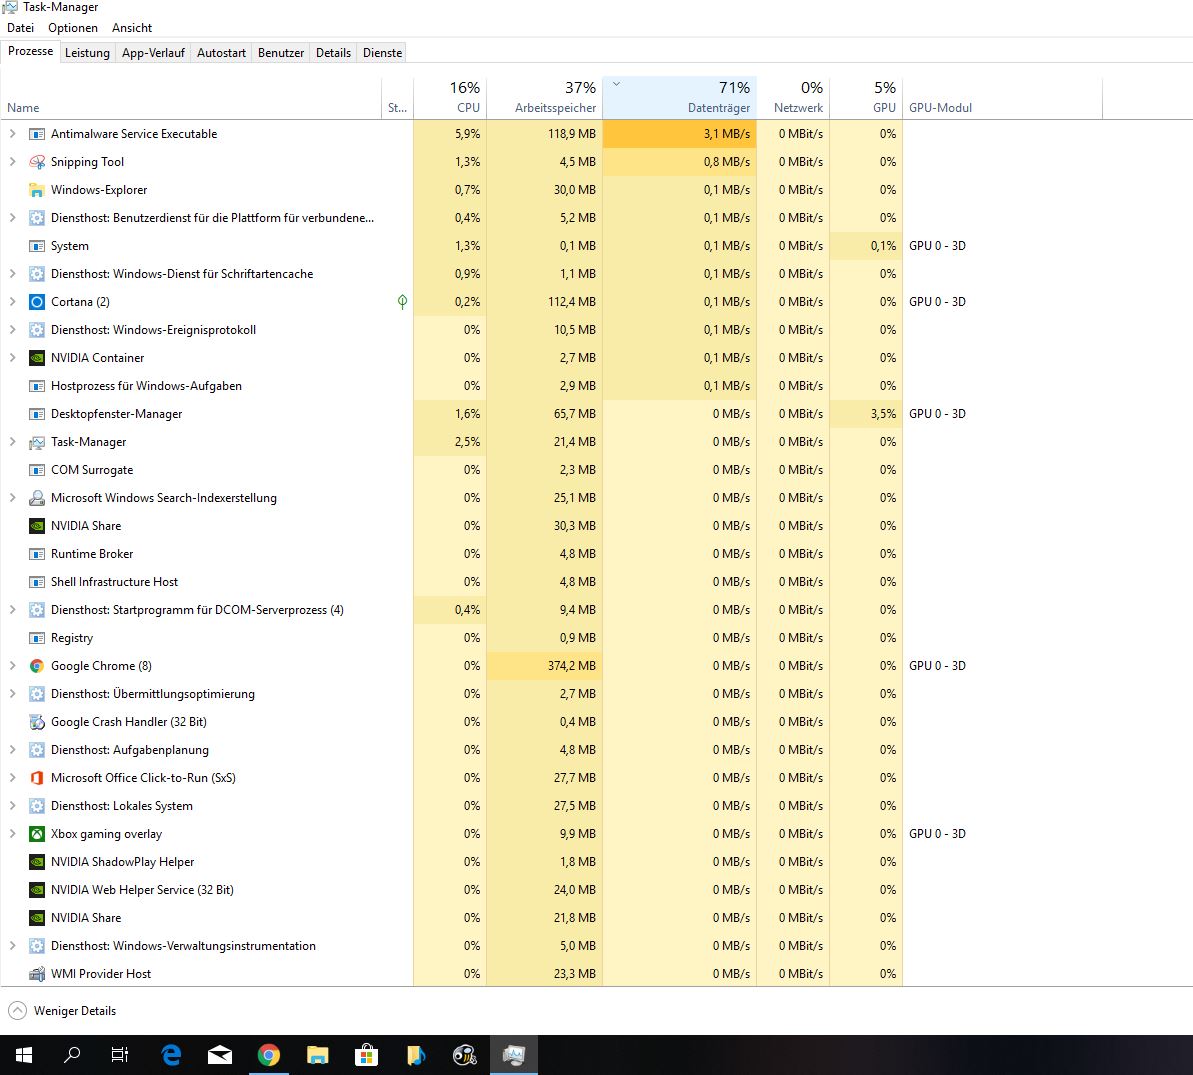Expand NVIDIA Container process group
This screenshot has height=1075, width=1193.
pos(12,358)
